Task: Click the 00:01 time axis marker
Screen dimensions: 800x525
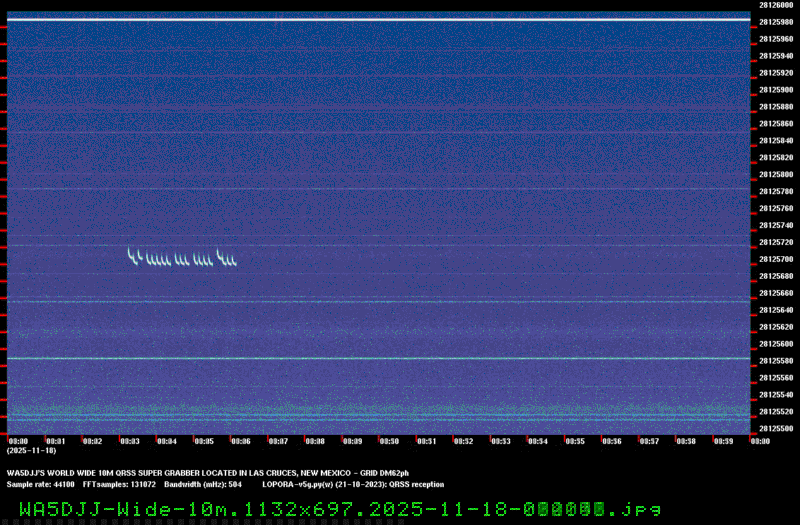Action: click(56, 441)
